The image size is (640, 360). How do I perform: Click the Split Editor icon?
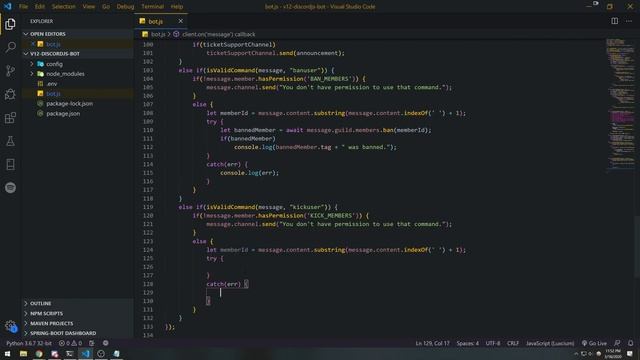click(614, 21)
